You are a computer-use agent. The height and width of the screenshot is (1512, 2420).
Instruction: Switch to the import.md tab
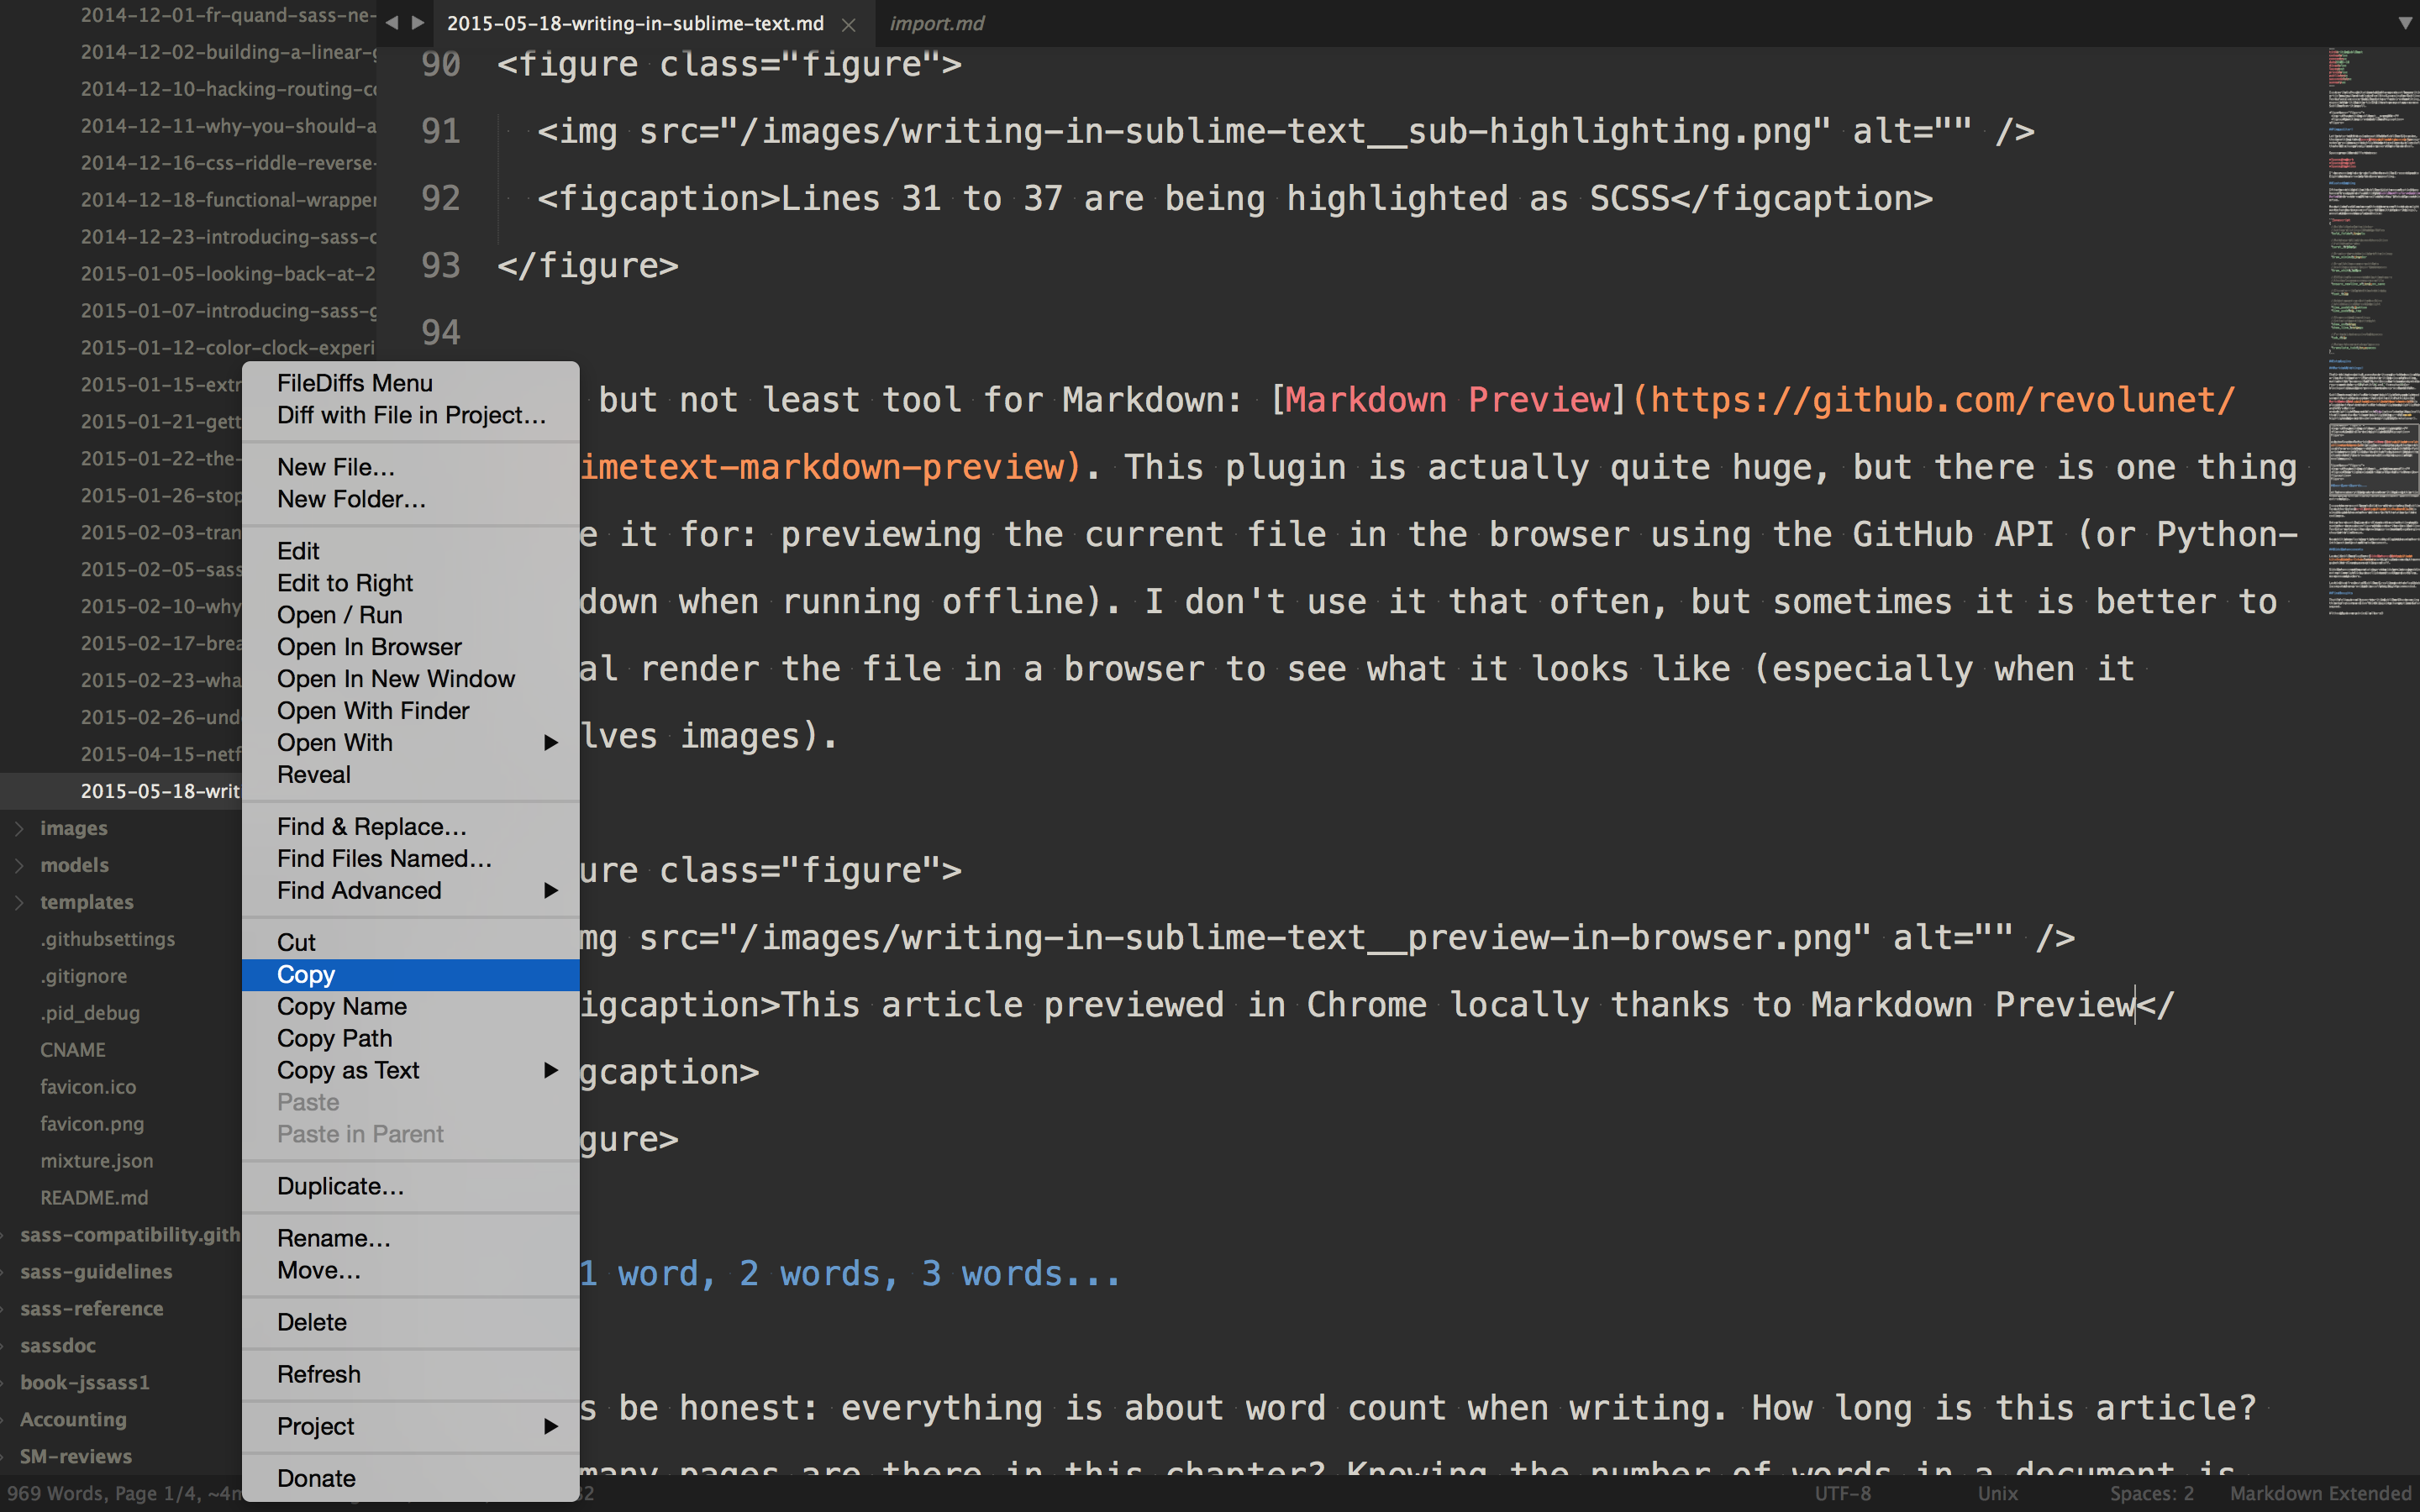click(x=936, y=23)
